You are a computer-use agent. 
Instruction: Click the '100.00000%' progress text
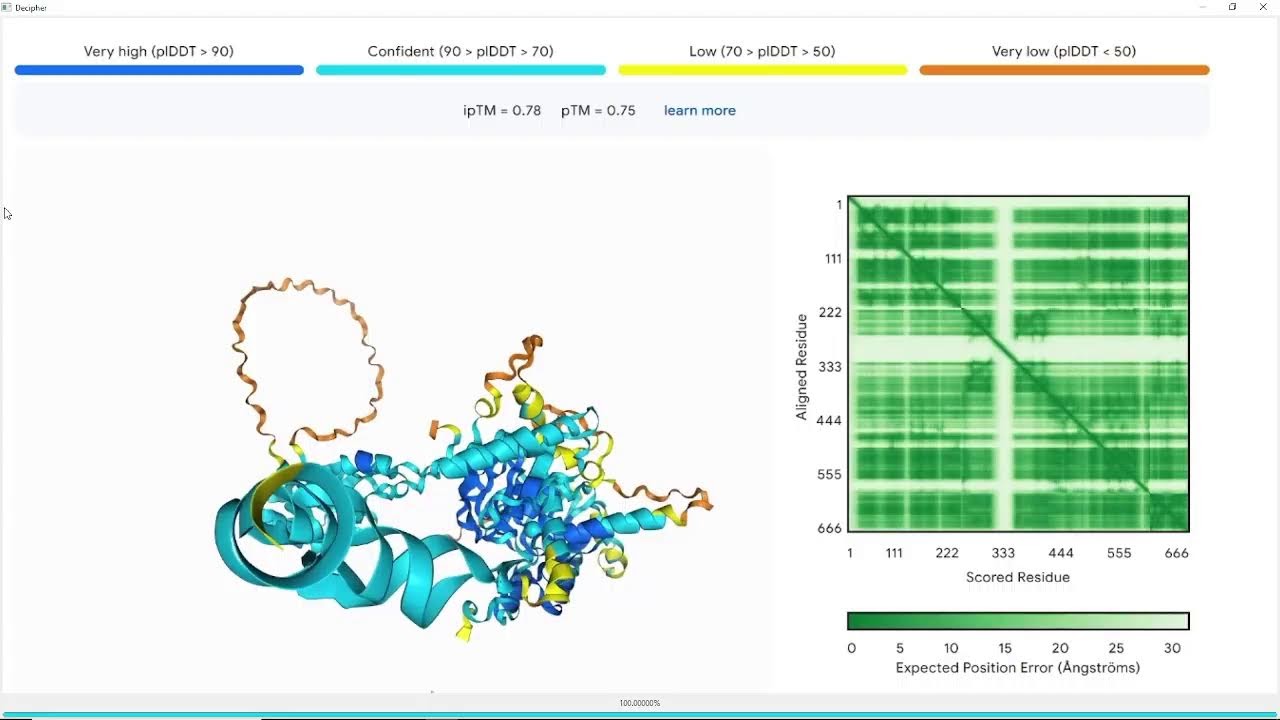640,703
